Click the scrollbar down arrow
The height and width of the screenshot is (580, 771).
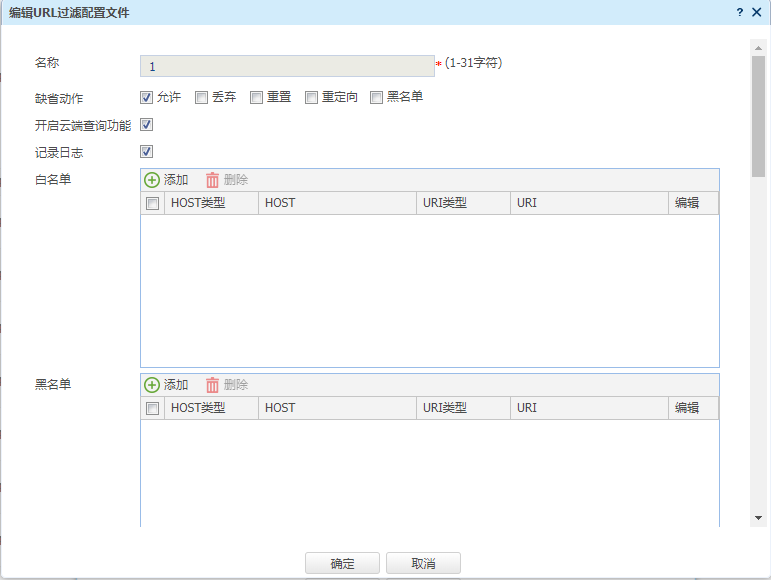[x=758, y=518]
